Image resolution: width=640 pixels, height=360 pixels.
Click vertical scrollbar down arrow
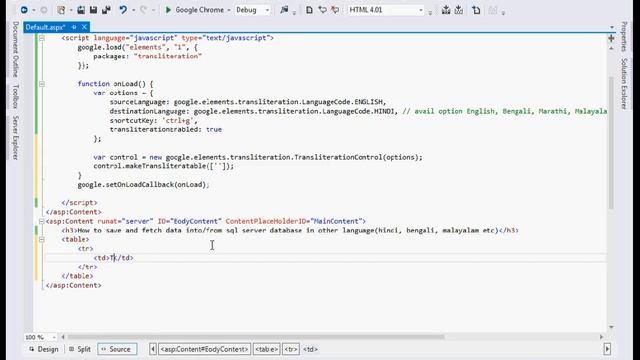click(611, 327)
